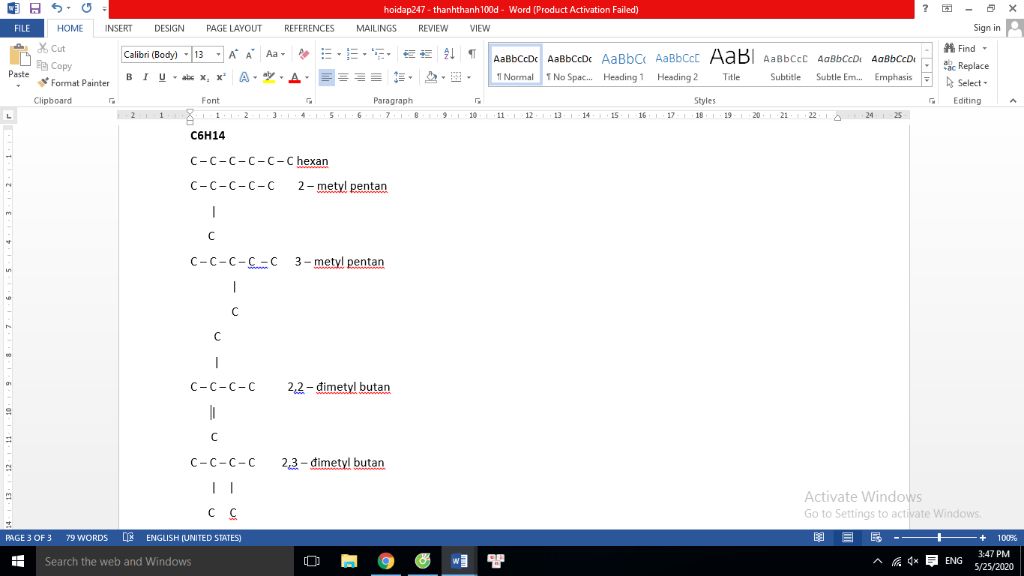Click the Format Painter tool
Image resolution: width=1024 pixels, height=576 pixels.
click(x=74, y=83)
